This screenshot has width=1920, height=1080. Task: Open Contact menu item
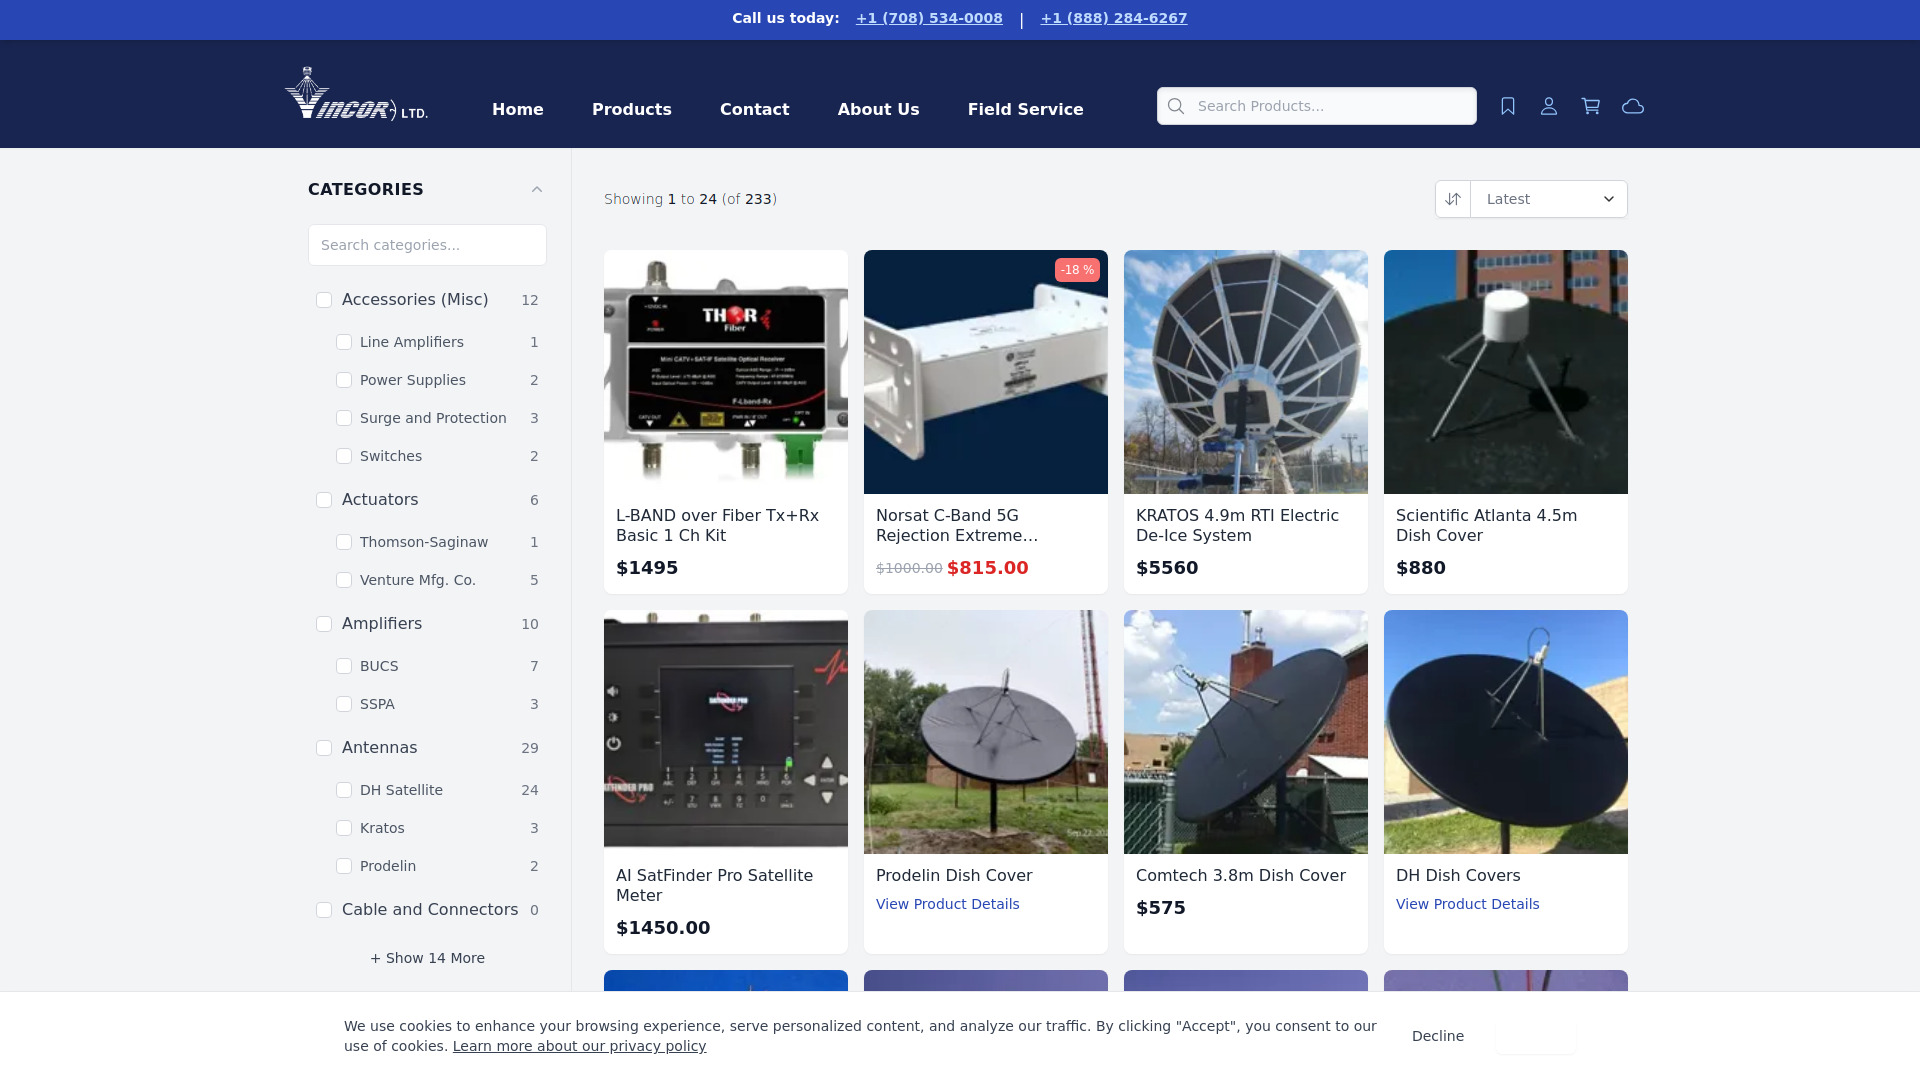755,109
